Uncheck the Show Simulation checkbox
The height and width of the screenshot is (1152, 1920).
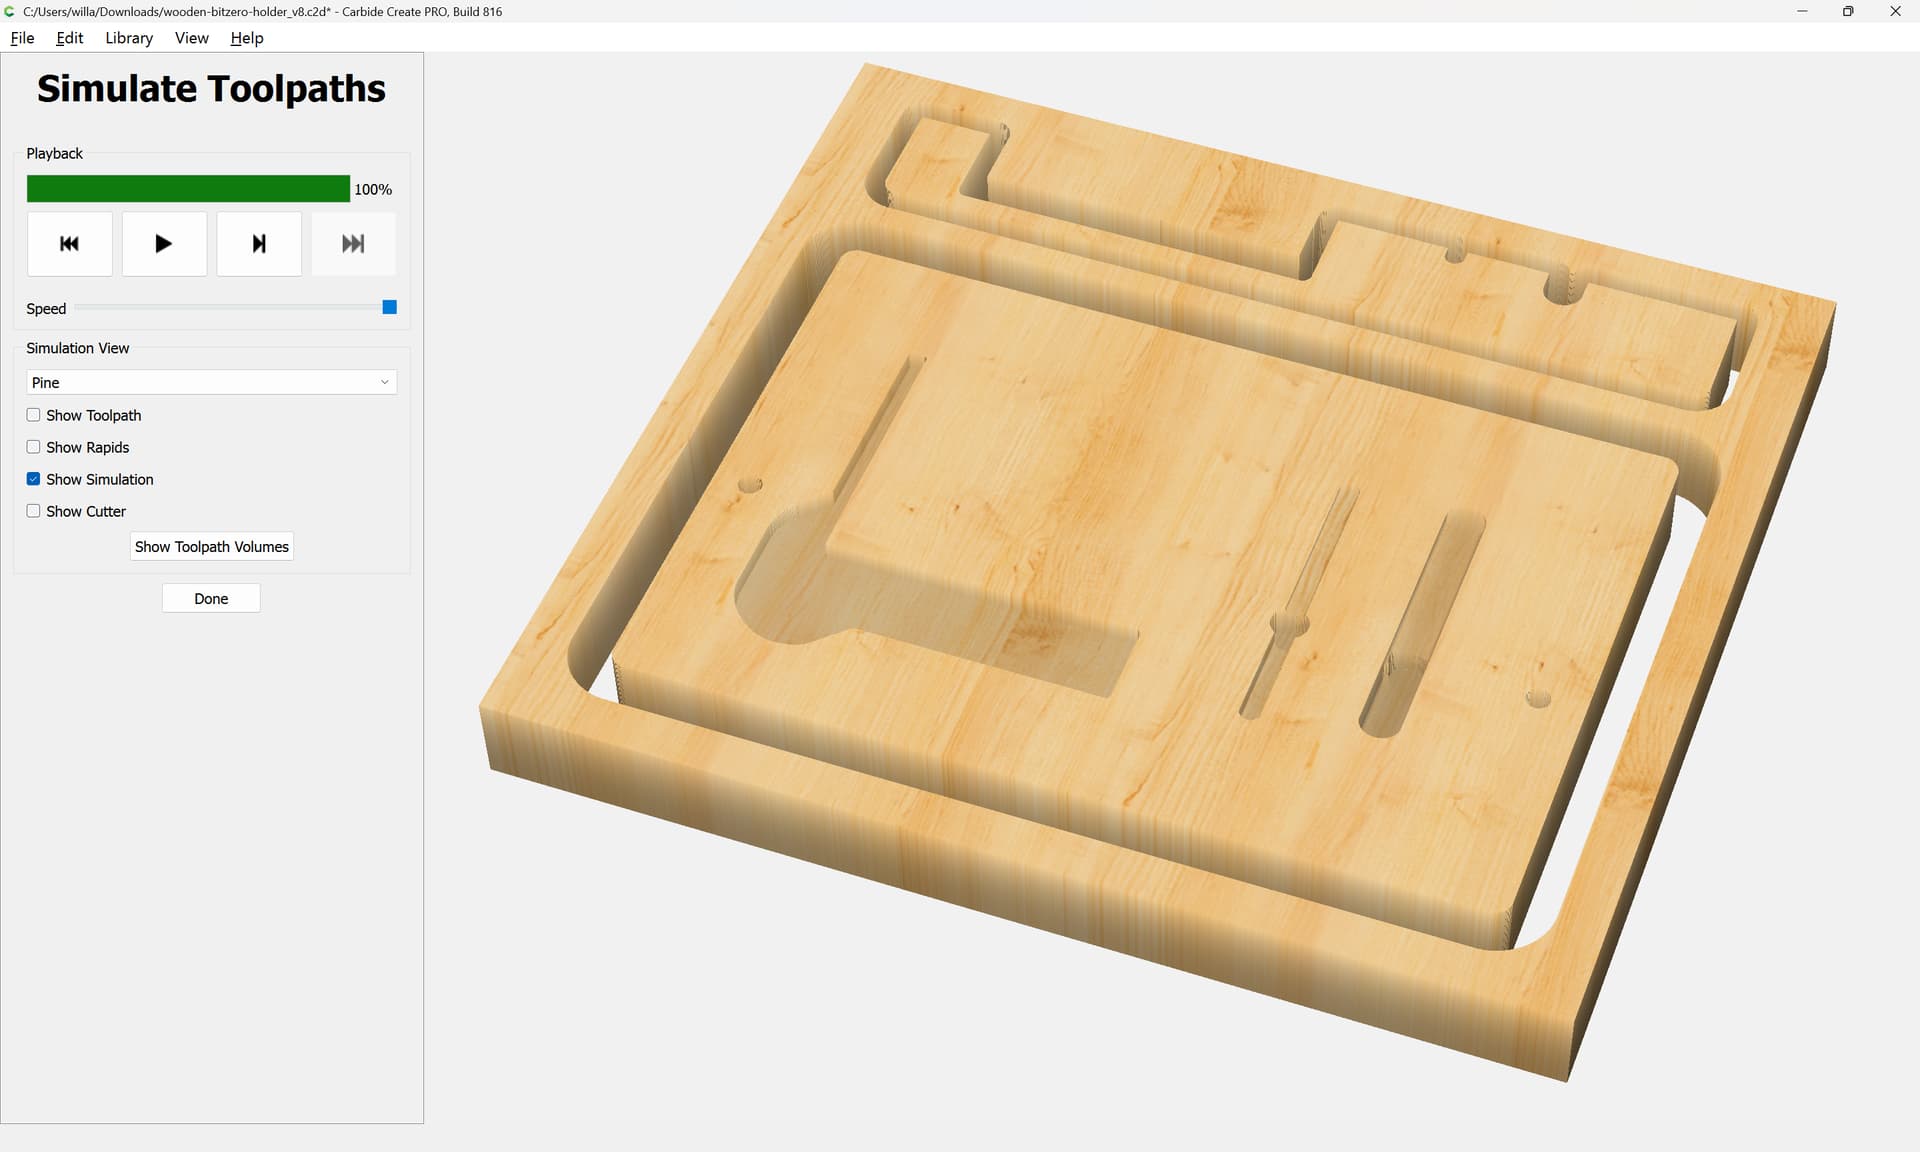tap(34, 479)
